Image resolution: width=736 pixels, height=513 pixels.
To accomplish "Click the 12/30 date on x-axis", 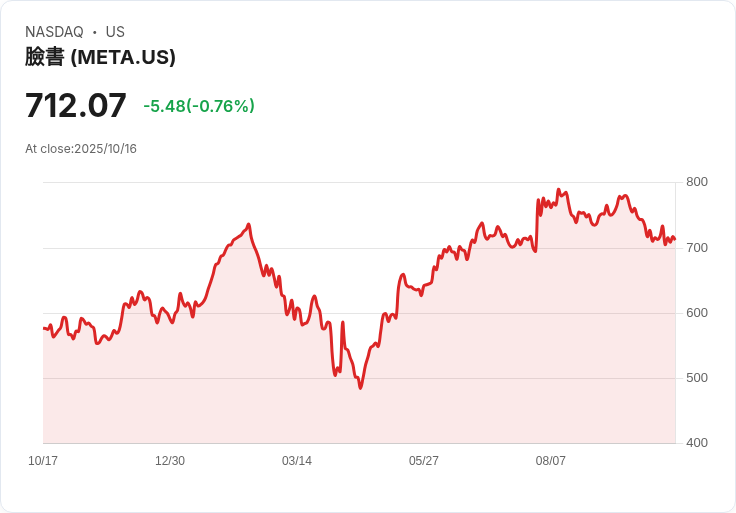I will click(170, 461).
